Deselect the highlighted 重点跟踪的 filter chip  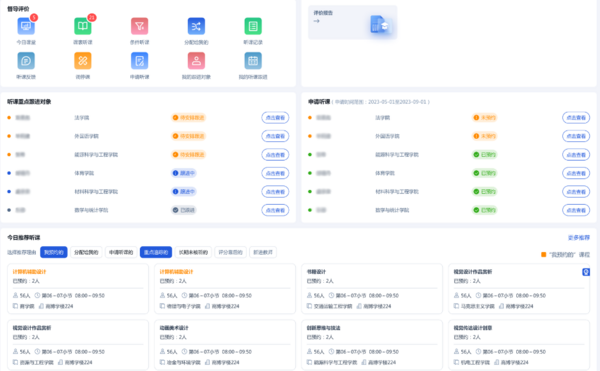coord(156,252)
